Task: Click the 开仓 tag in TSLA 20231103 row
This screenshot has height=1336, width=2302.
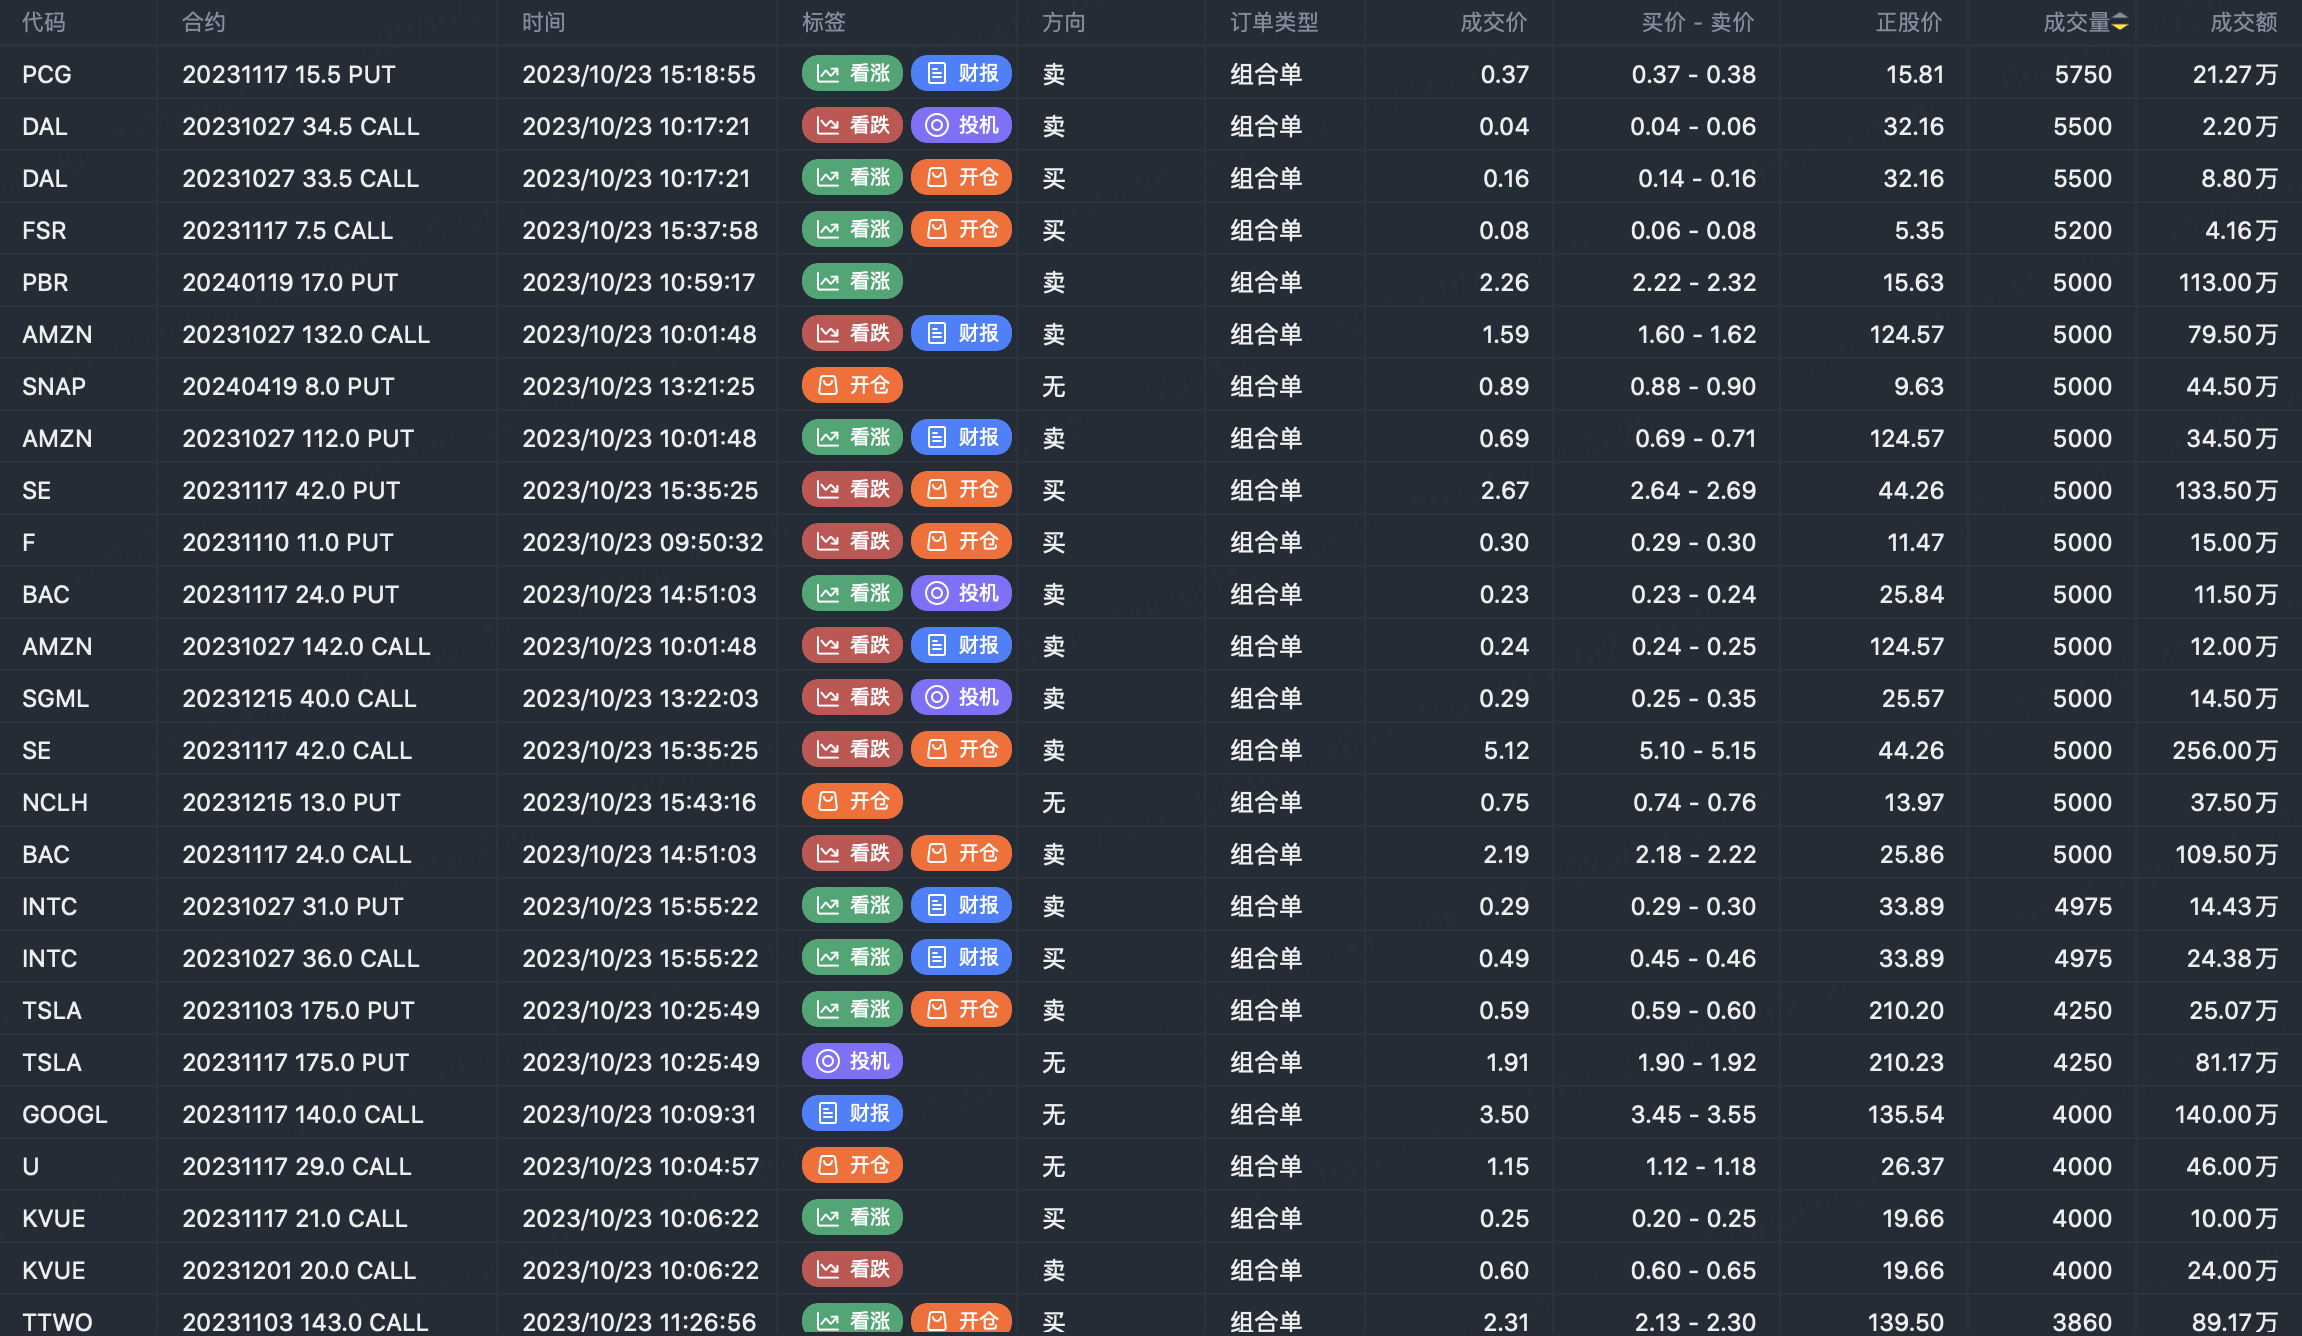Action: point(961,1009)
